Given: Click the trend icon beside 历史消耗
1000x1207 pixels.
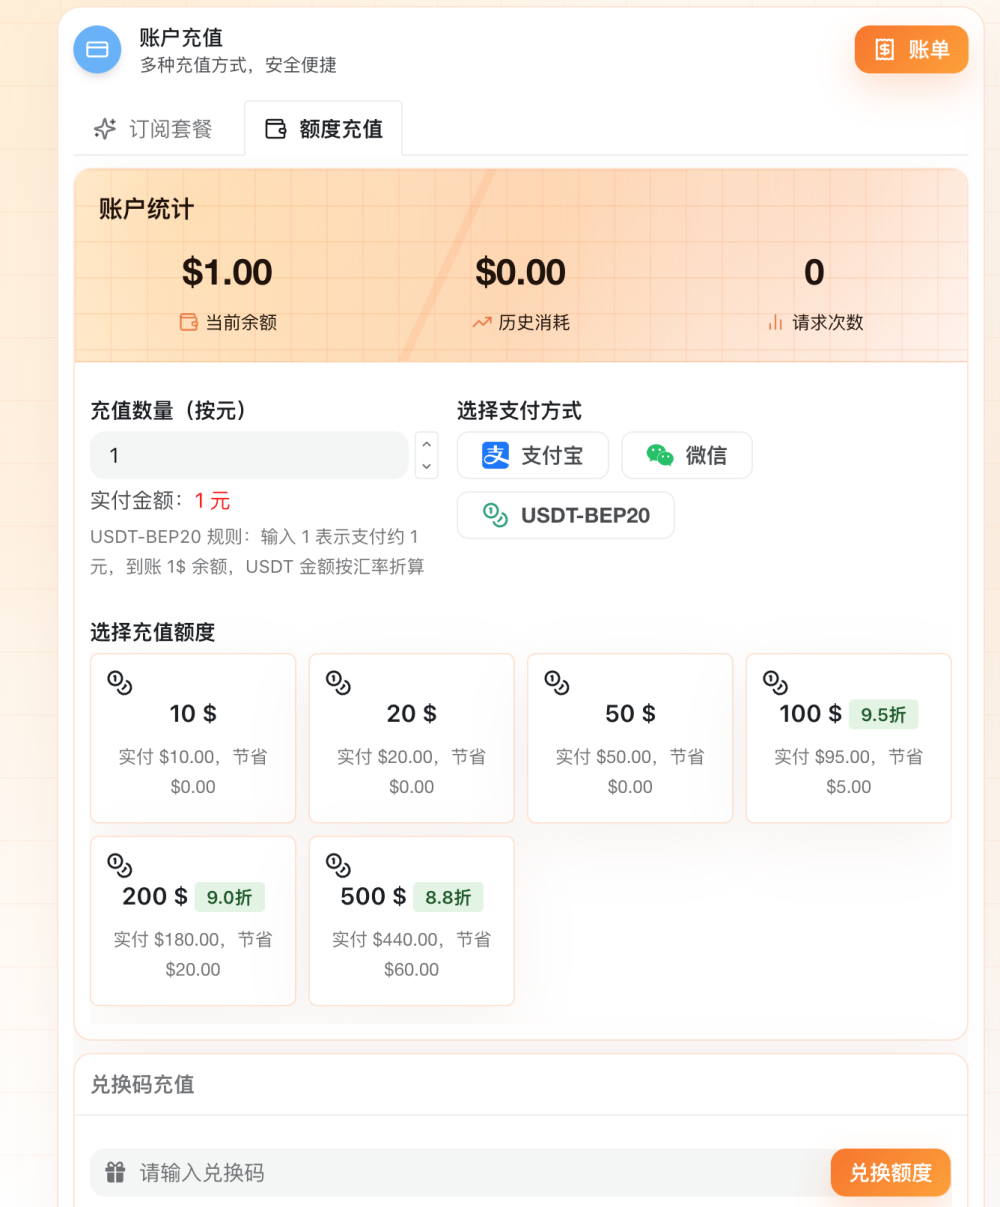Looking at the screenshot, I should click(482, 322).
